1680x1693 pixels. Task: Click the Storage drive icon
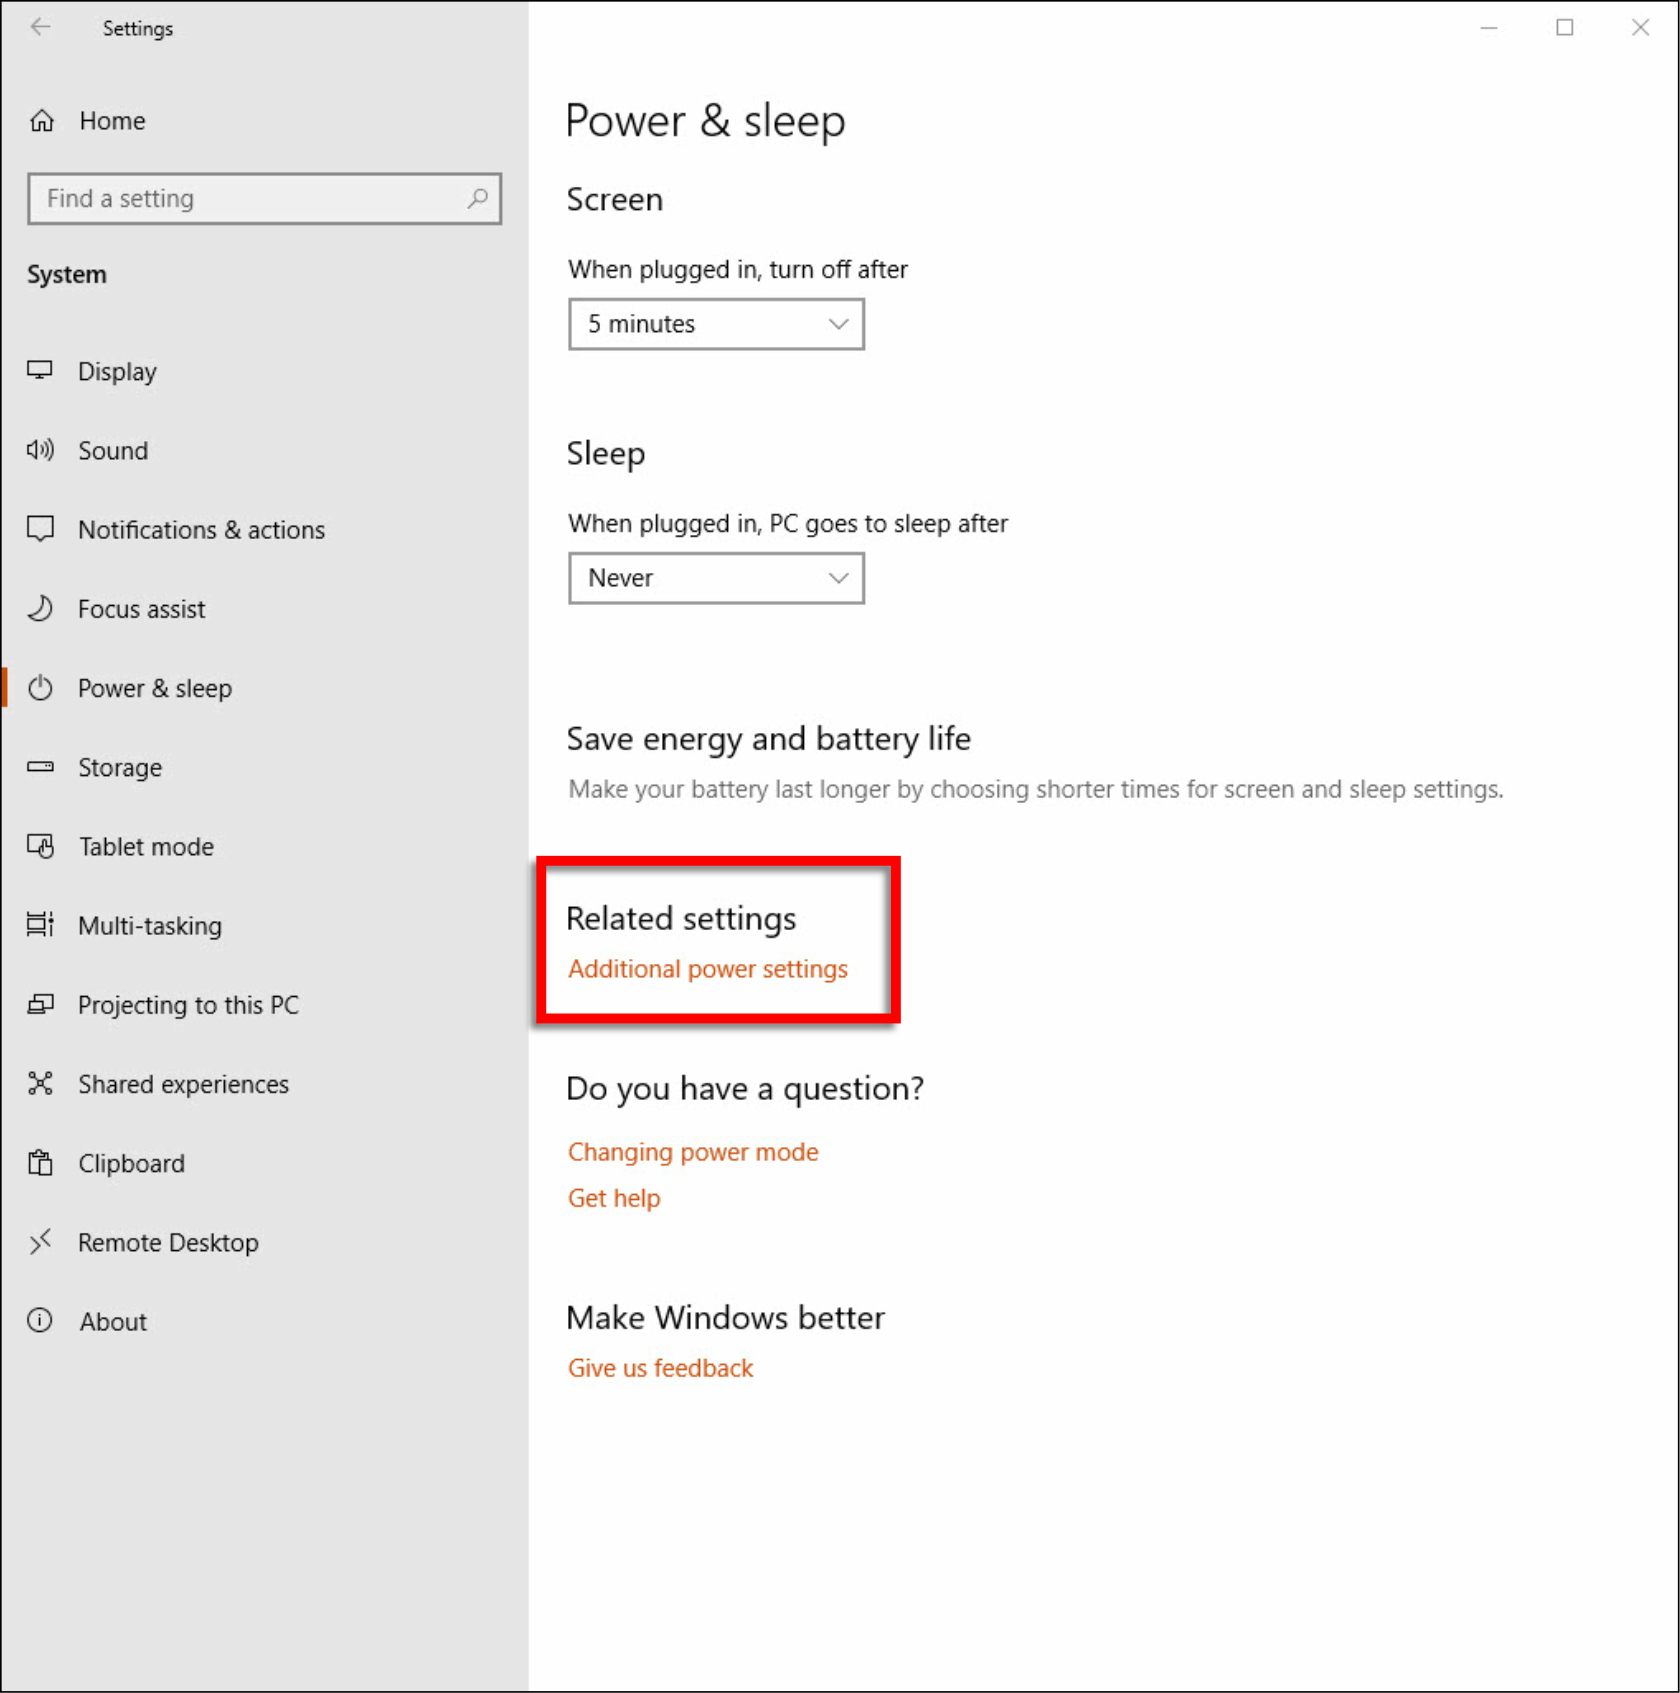coord(40,767)
